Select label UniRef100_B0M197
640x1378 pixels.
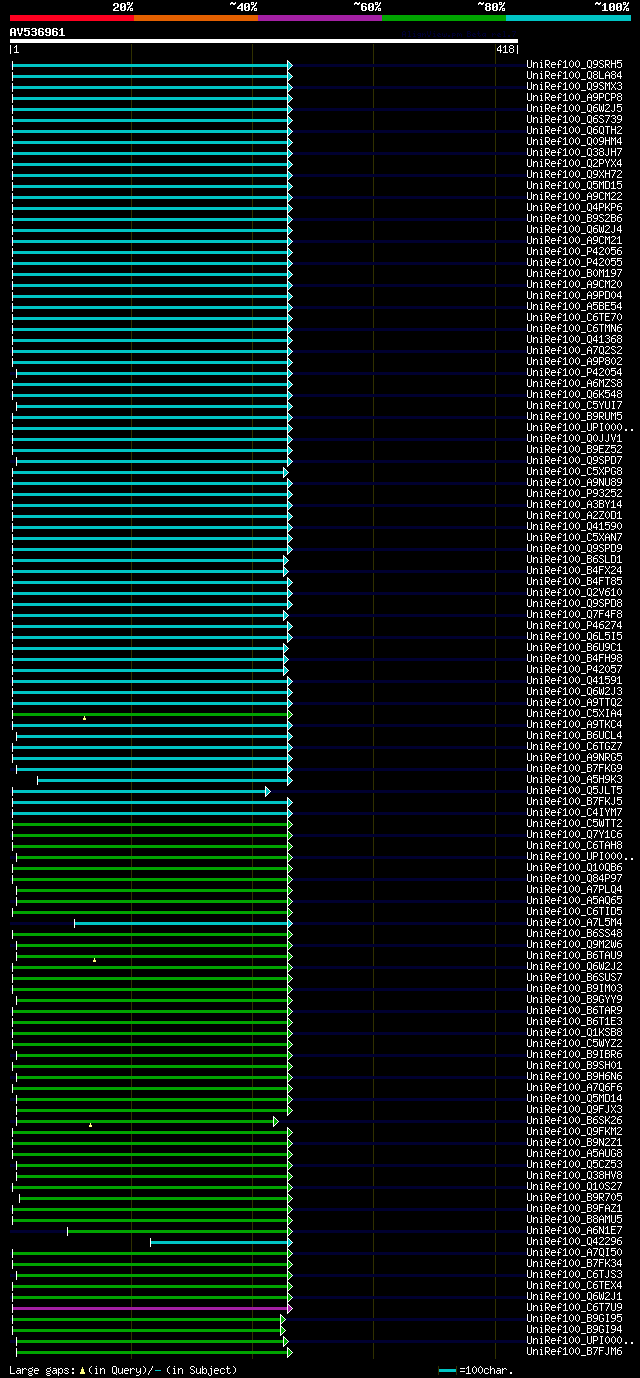point(574,273)
